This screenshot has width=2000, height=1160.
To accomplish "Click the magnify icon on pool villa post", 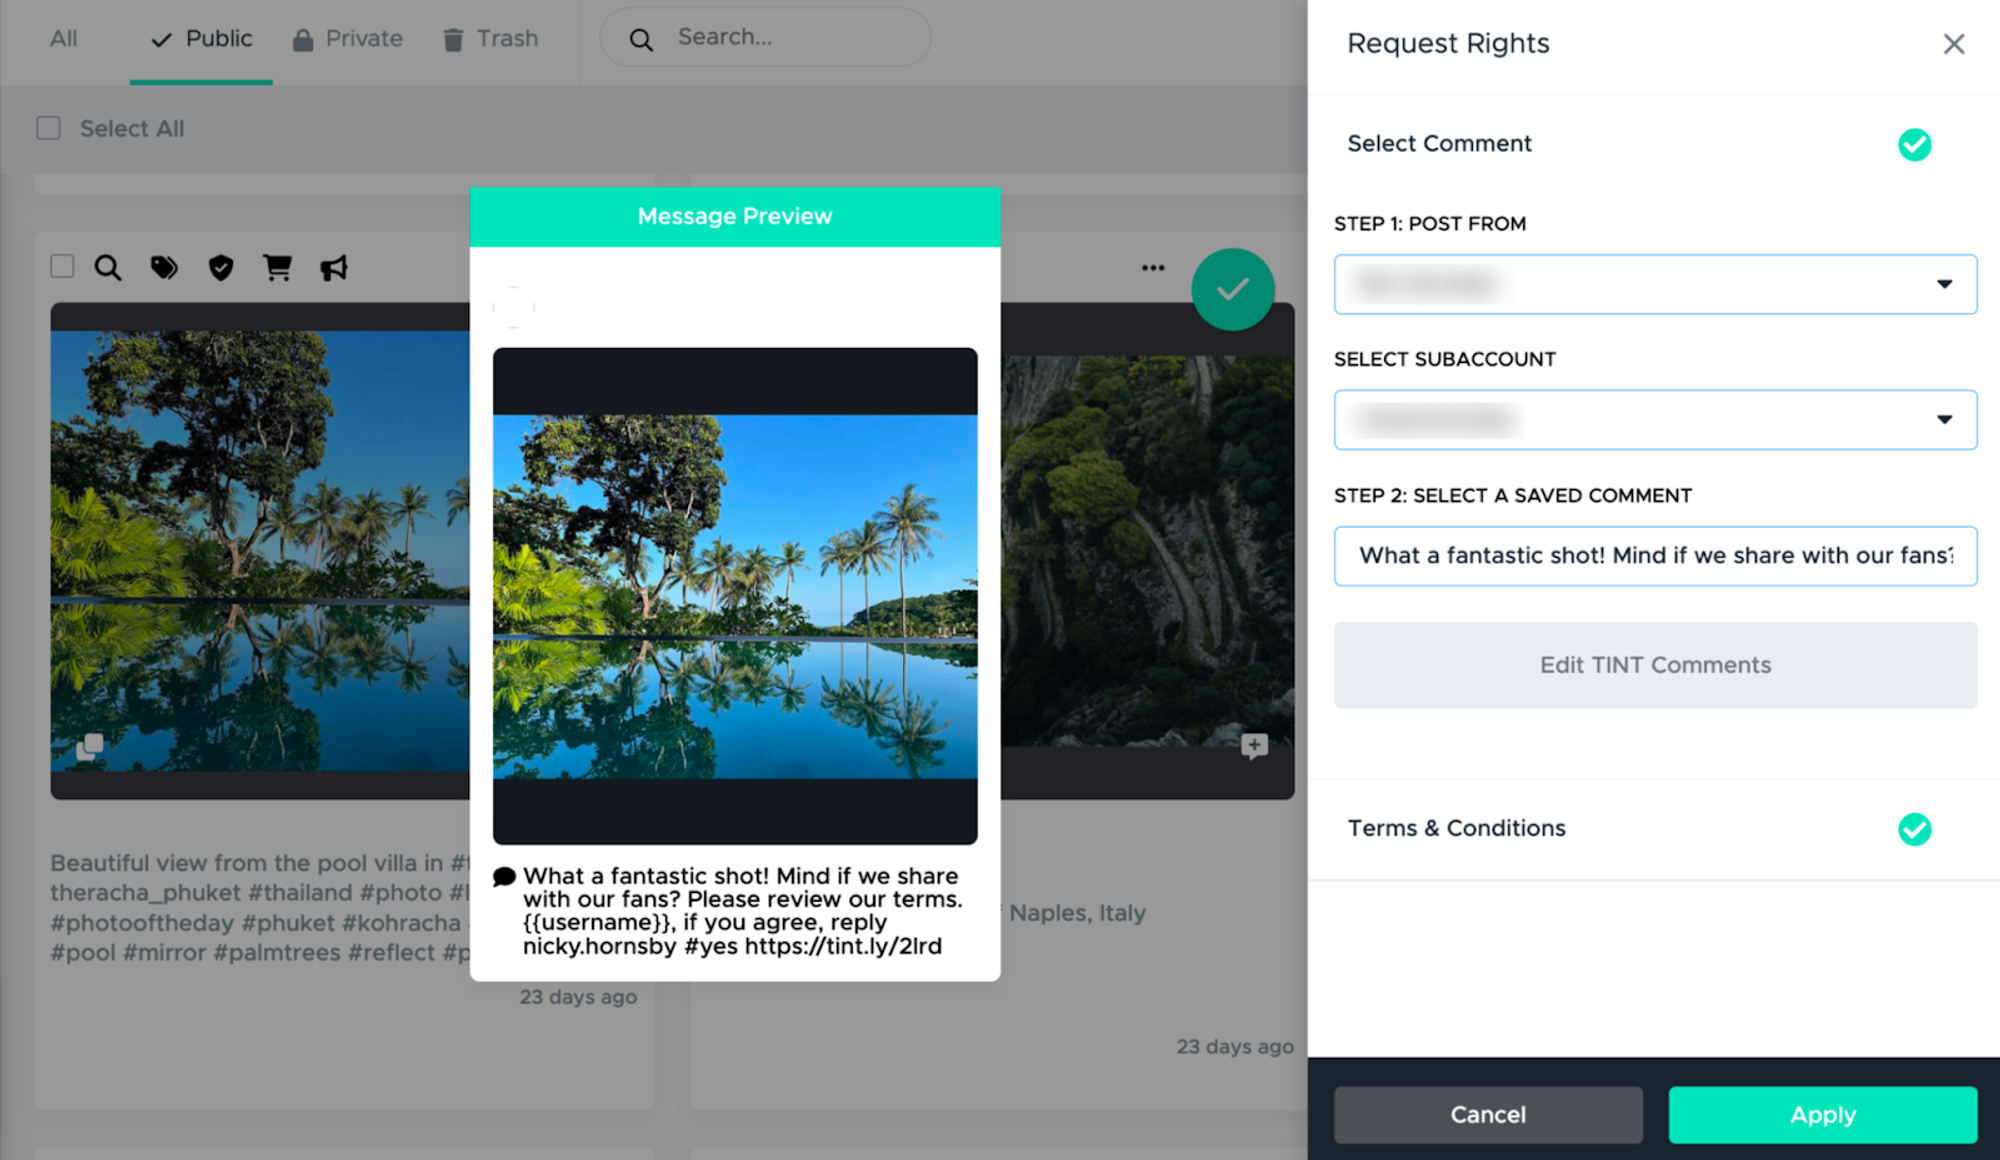I will [108, 267].
